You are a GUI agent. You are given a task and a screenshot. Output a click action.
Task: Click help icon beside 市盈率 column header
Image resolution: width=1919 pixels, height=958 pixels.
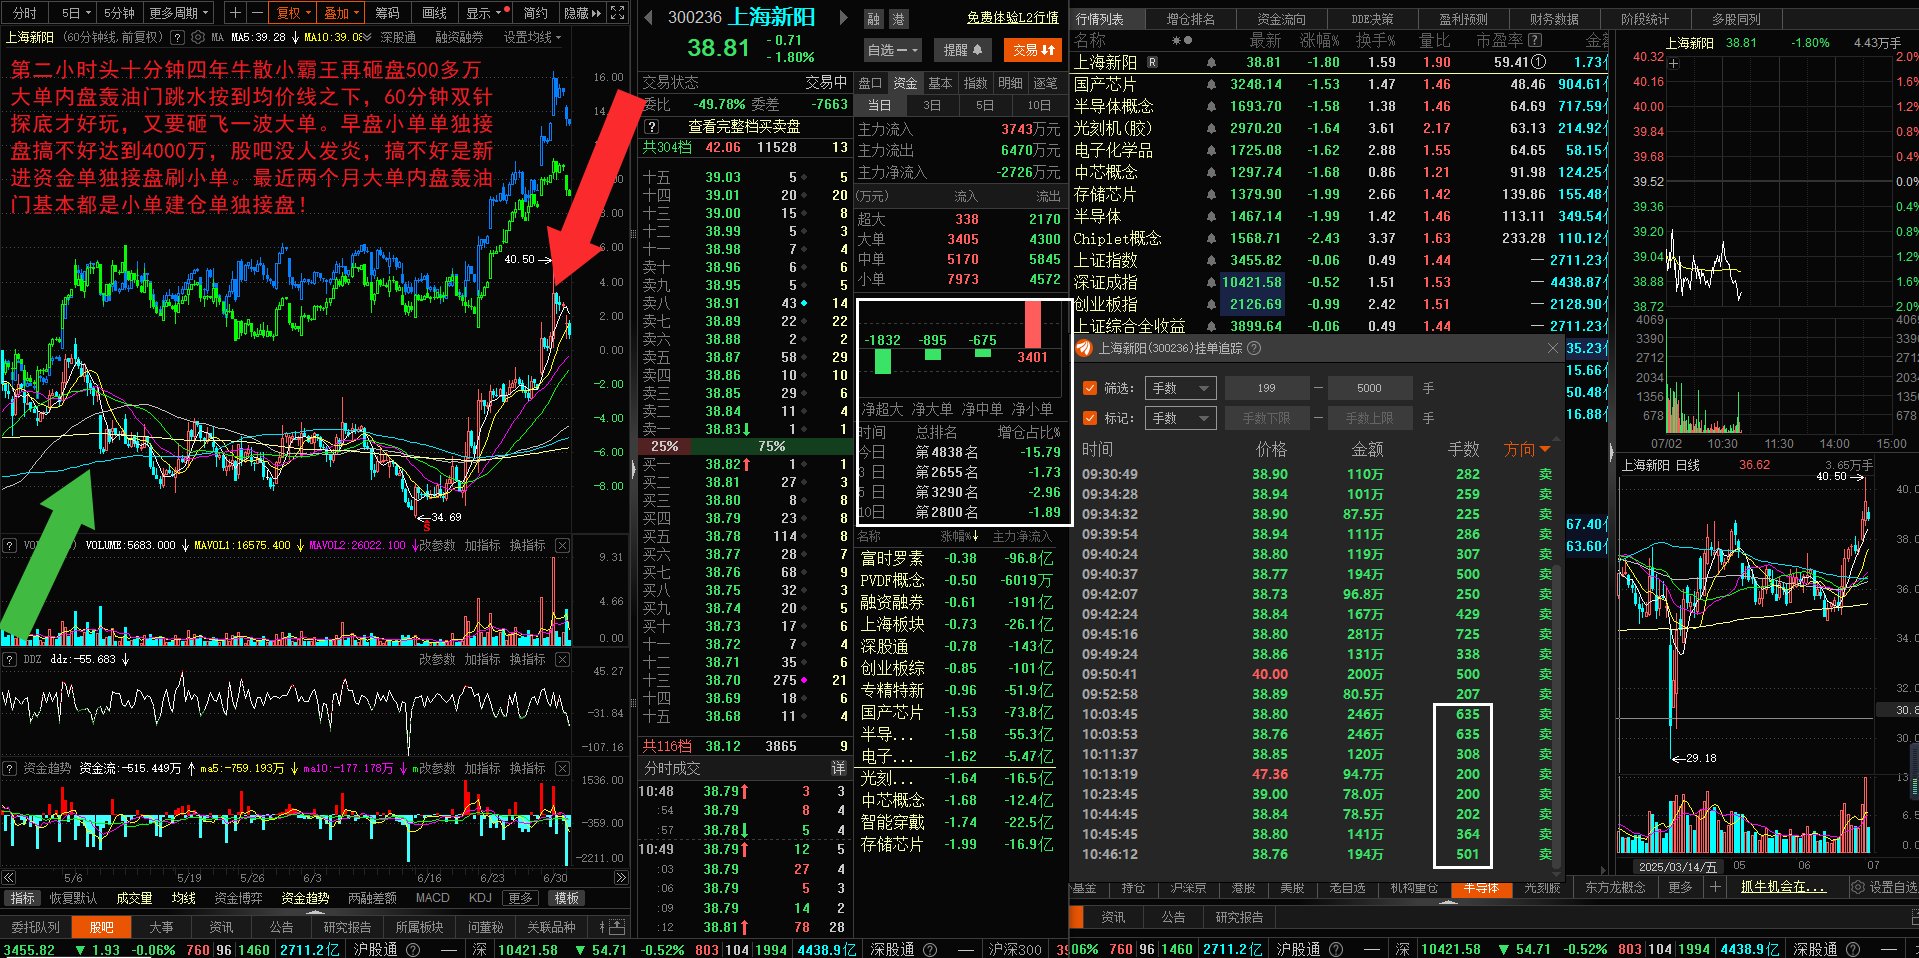[1535, 40]
